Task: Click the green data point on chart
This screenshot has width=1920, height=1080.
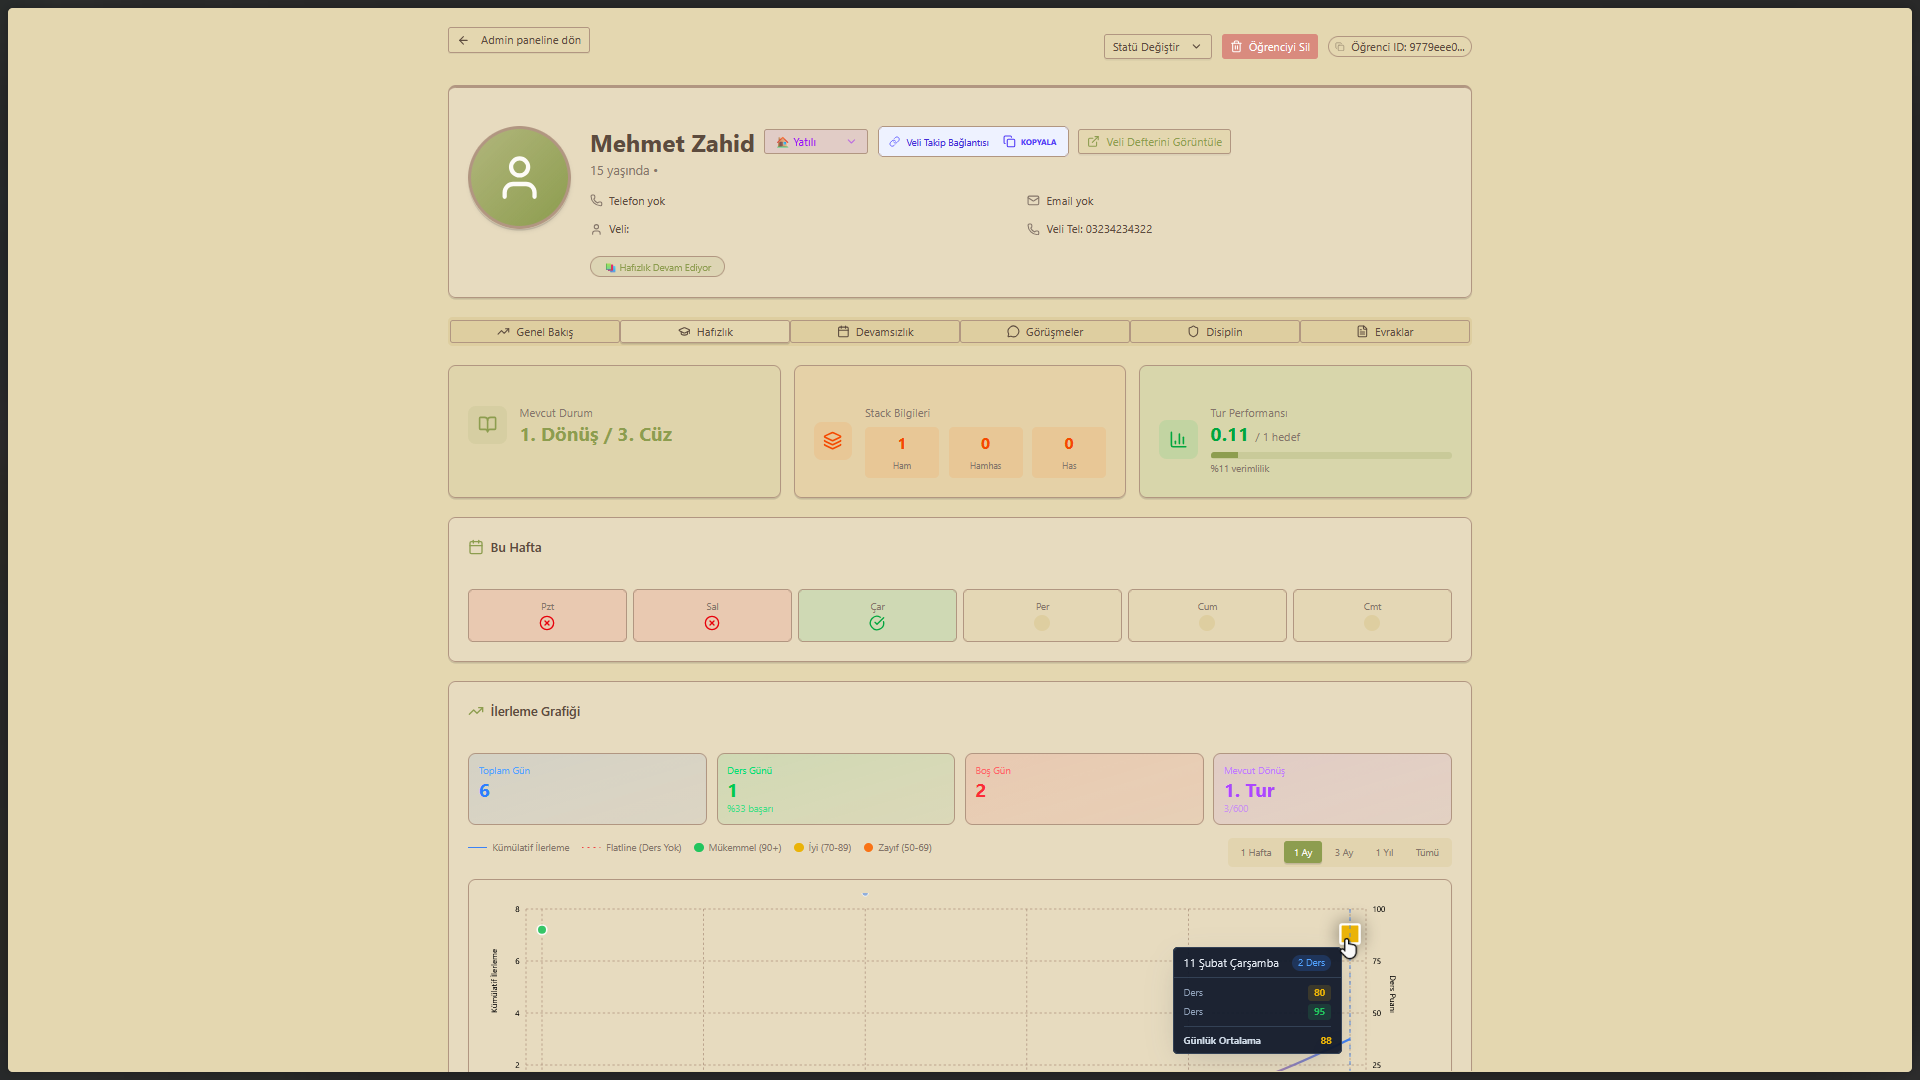Action: click(x=542, y=930)
